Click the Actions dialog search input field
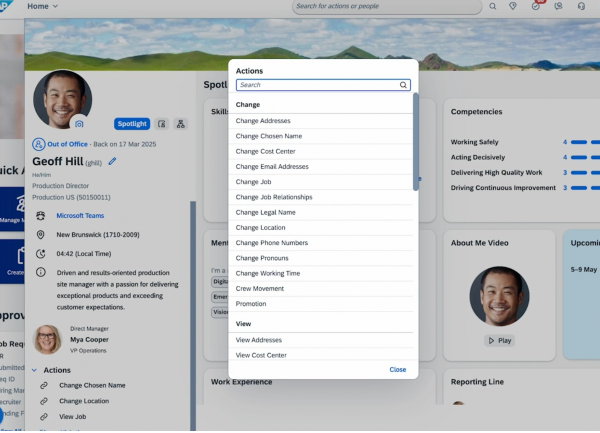The height and width of the screenshot is (433, 600). (x=316, y=86)
